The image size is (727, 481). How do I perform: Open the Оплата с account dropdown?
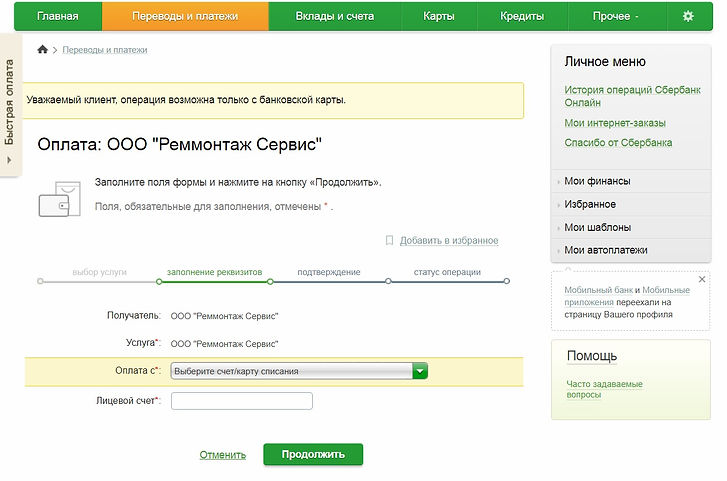point(299,371)
